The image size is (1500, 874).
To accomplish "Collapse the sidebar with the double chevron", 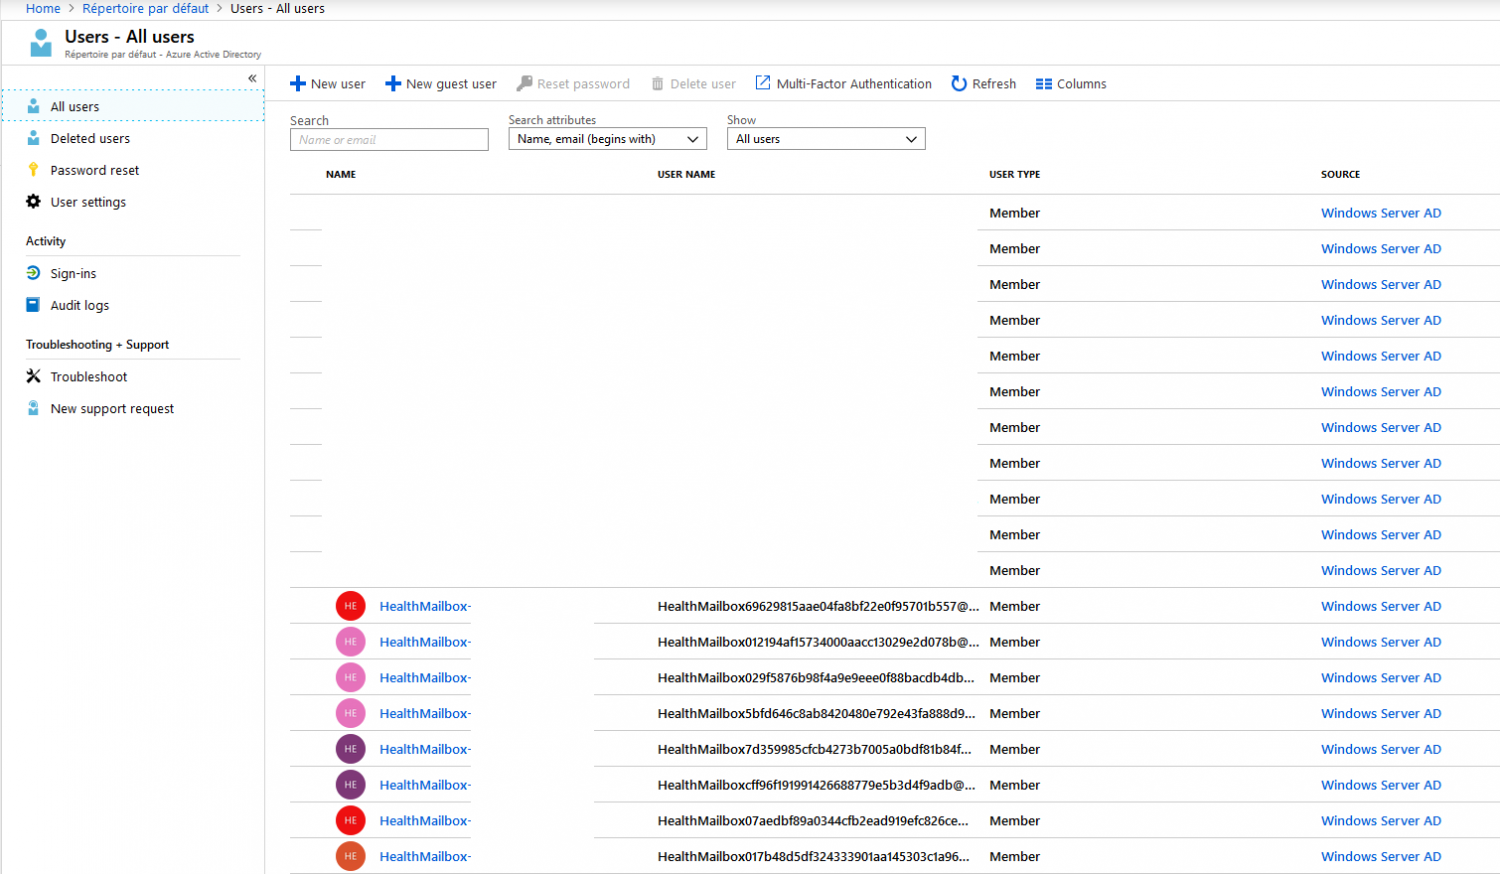I will point(252,78).
